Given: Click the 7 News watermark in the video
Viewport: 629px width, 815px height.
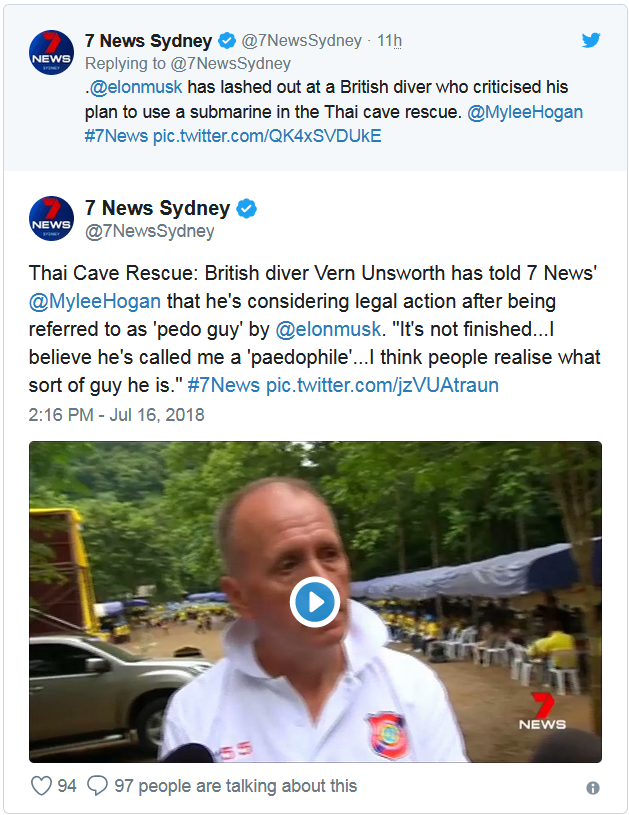Looking at the screenshot, I should click(x=542, y=711).
